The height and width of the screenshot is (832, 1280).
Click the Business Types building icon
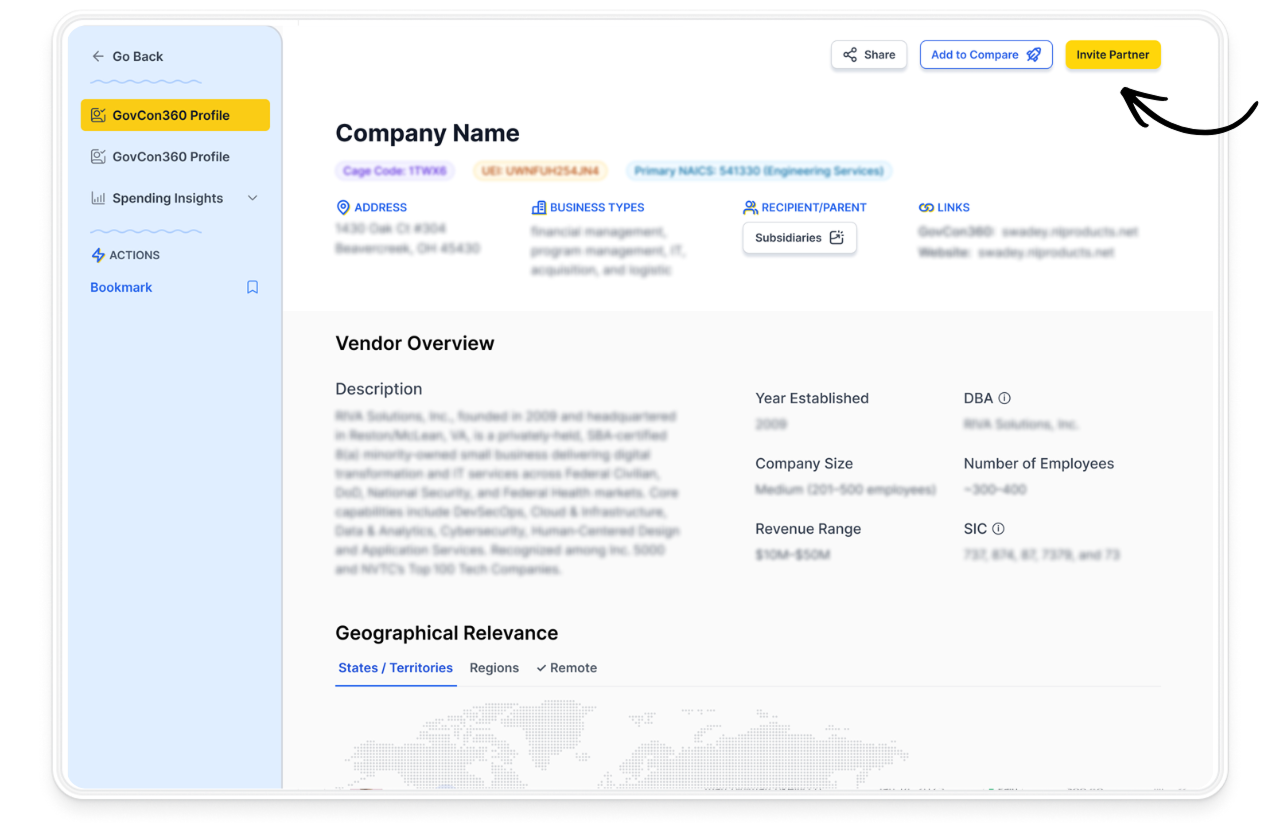click(x=539, y=208)
